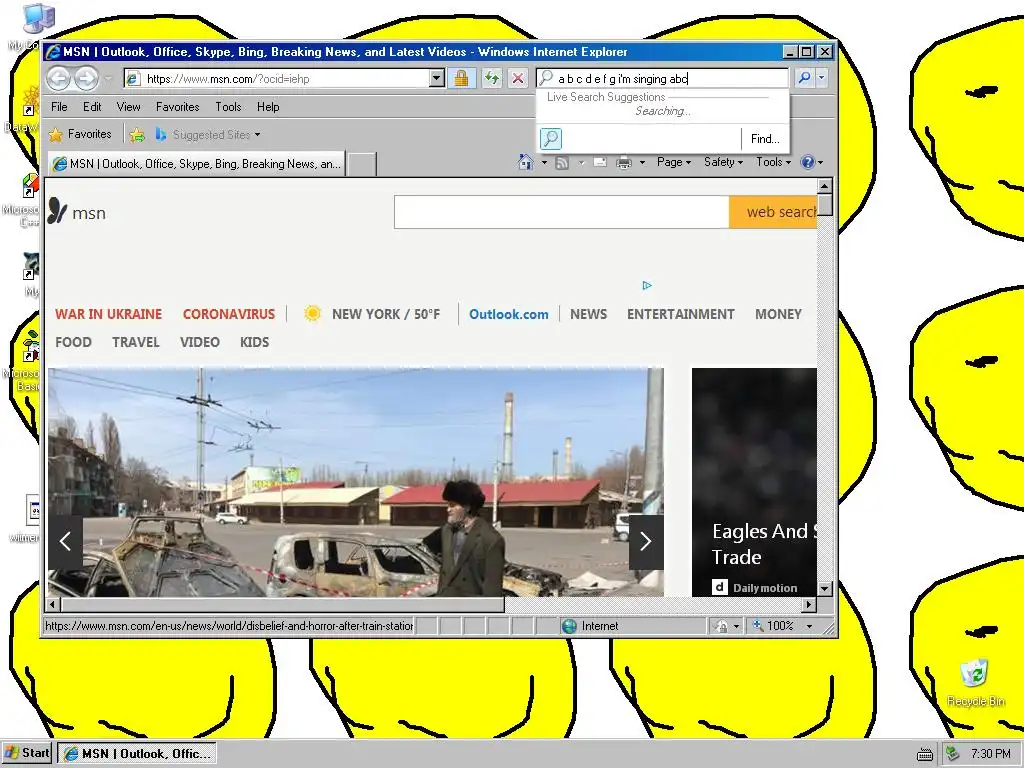The width and height of the screenshot is (1024, 768).
Task: Open WAR IN UKRAINE link
Action: 108,314
